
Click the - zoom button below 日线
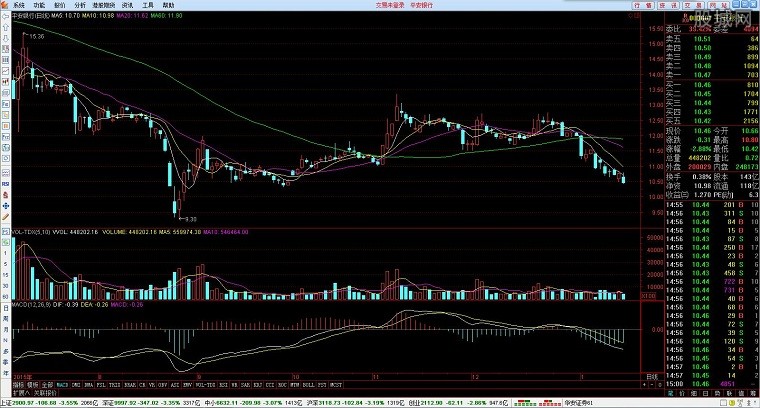652,385
